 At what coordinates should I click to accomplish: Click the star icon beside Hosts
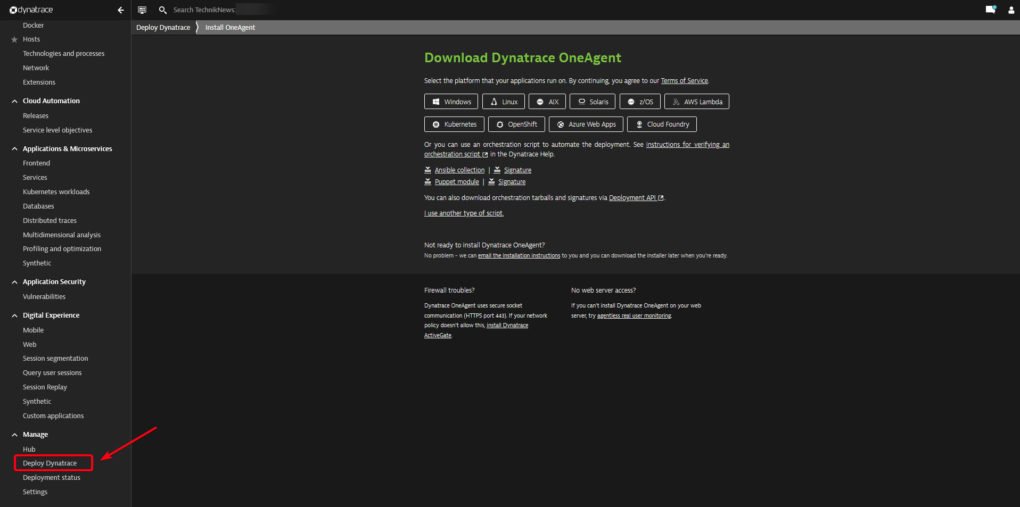[13, 39]
